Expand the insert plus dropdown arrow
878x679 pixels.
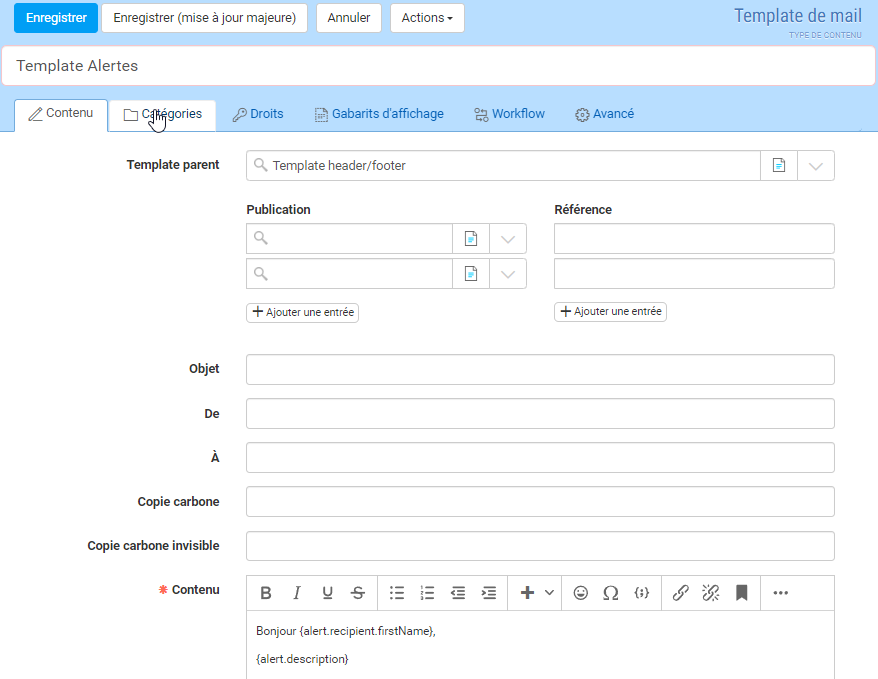(x=549, y=593)
